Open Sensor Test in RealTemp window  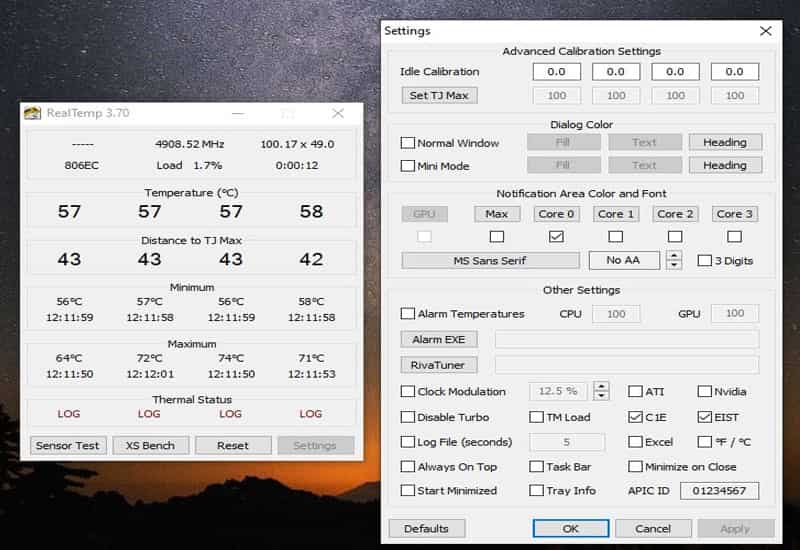68,445
